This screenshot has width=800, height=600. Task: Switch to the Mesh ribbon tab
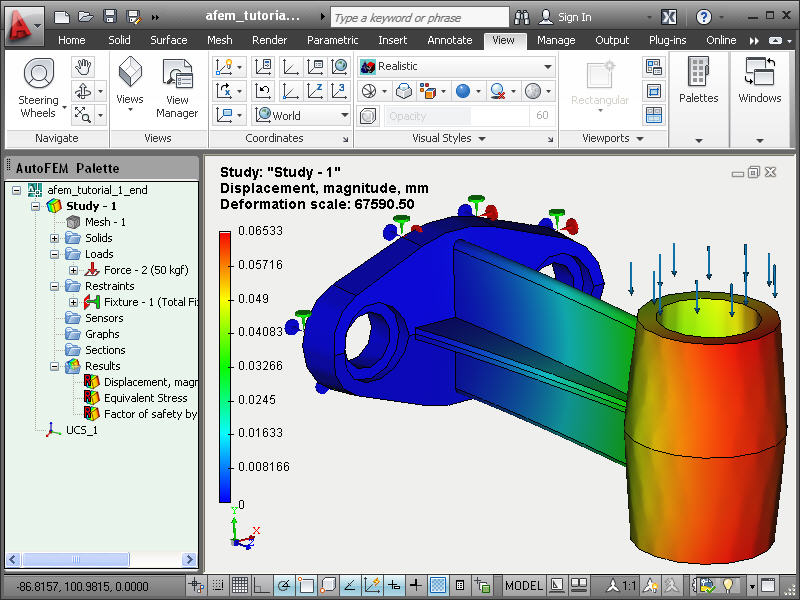(219, 40)
